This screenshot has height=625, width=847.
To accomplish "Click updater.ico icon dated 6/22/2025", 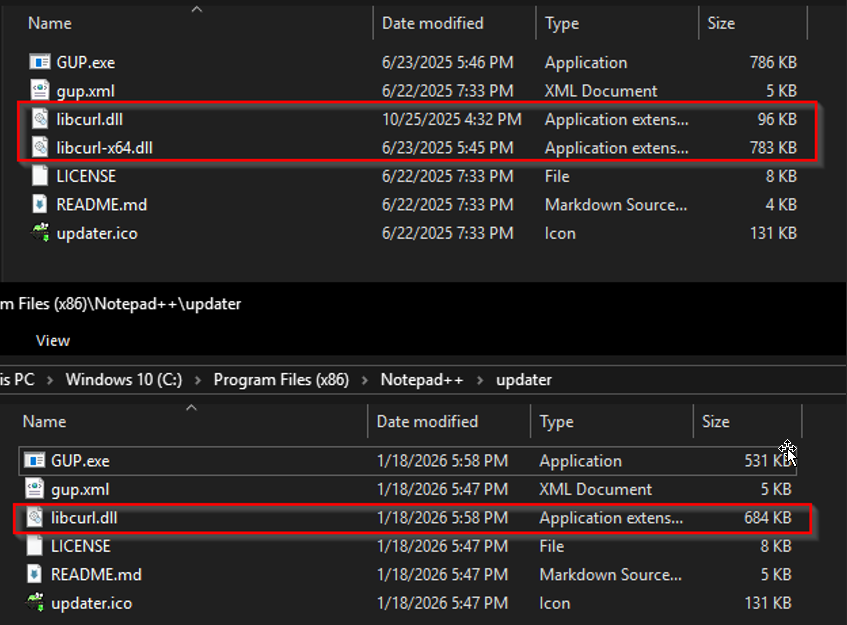I will (40, 233).
